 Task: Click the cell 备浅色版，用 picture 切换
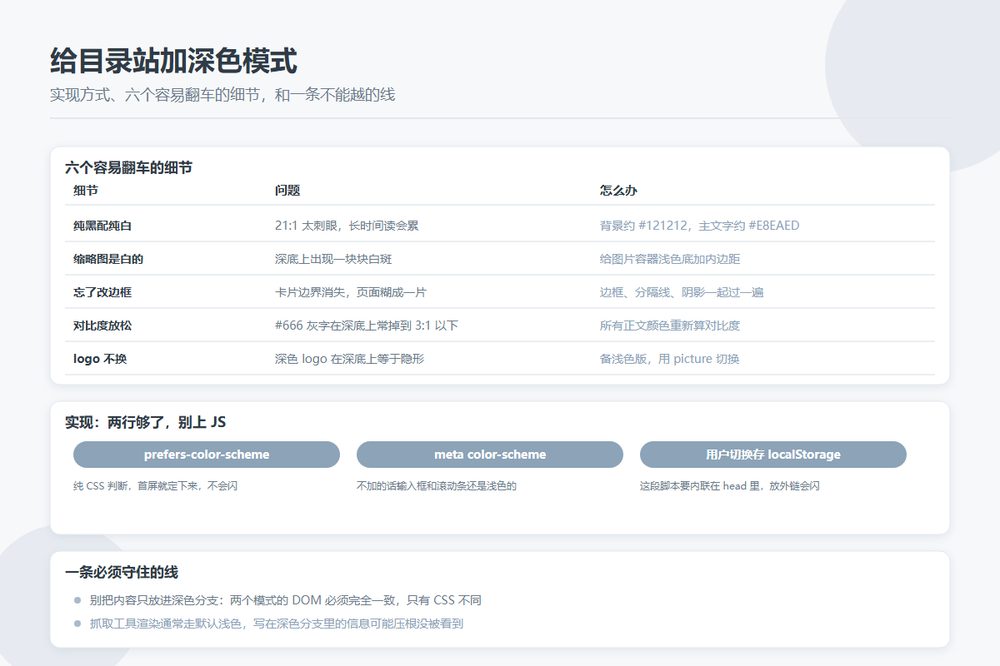pyautogui.click(x=670, y=359)
